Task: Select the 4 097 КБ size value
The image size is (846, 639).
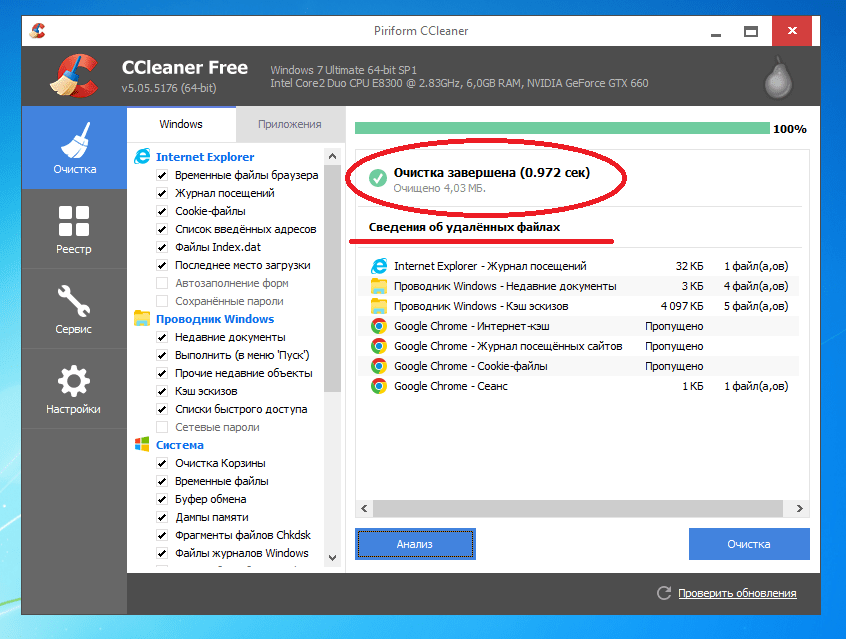Action: (x=682, y=306)
